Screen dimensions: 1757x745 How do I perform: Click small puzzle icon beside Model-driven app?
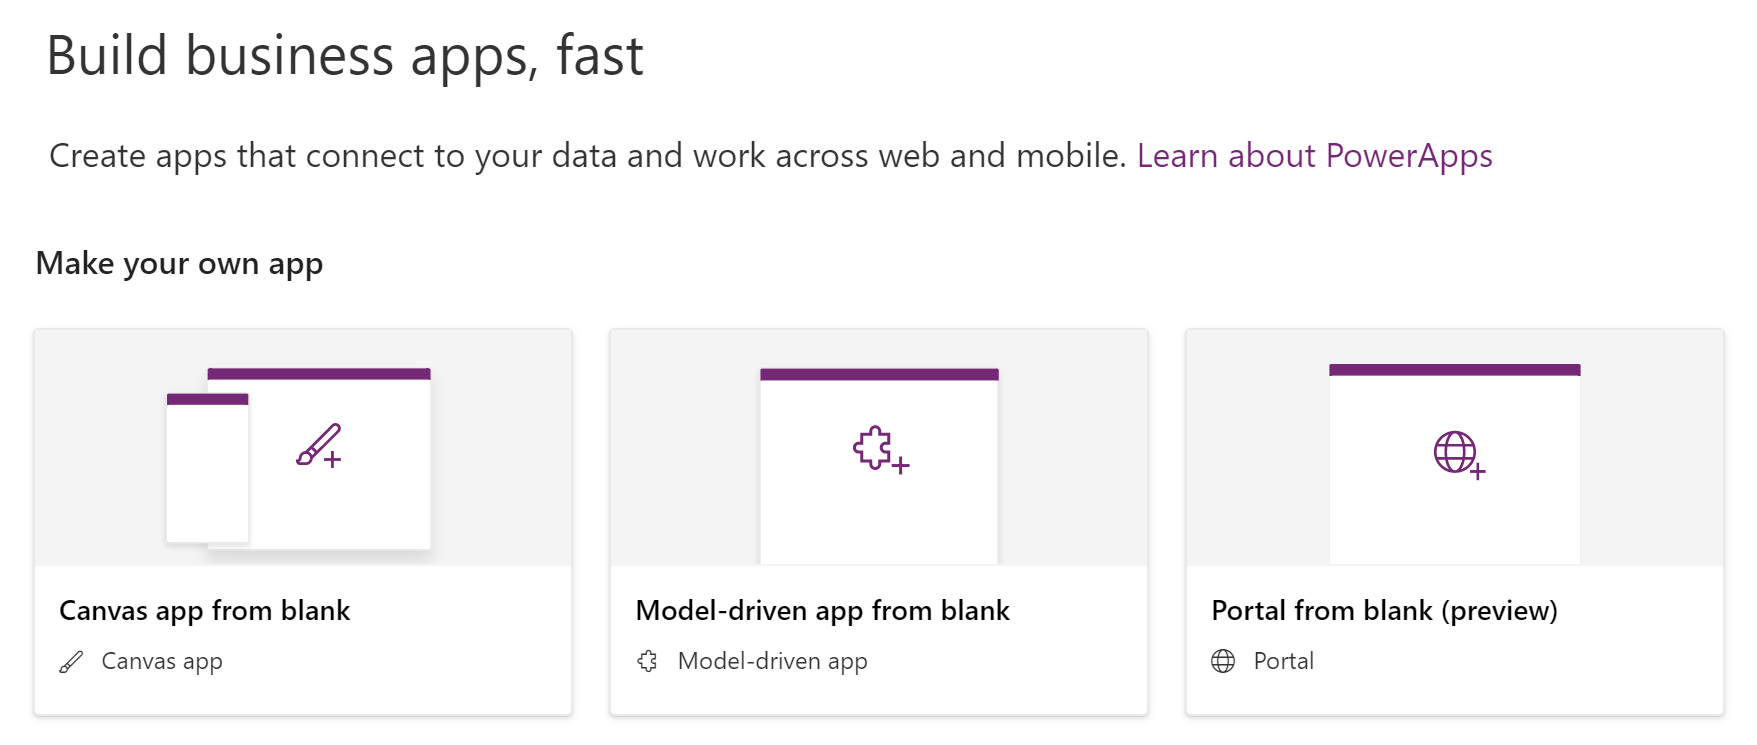(x=647, y=661)
